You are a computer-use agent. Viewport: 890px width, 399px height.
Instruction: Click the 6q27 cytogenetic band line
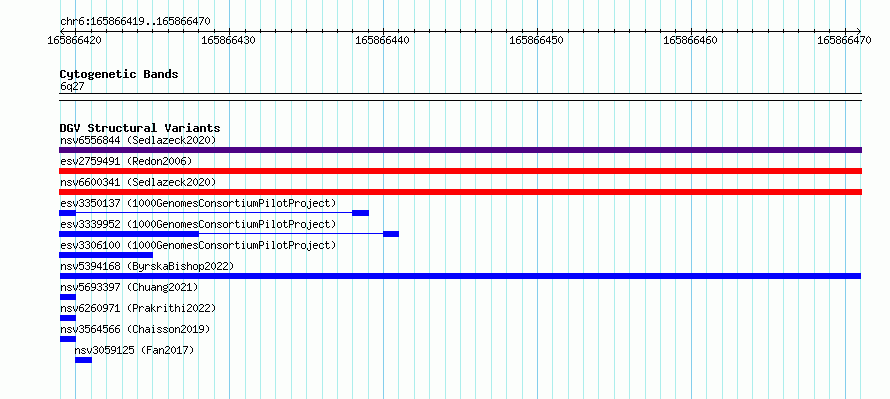[x=460, y=97]
